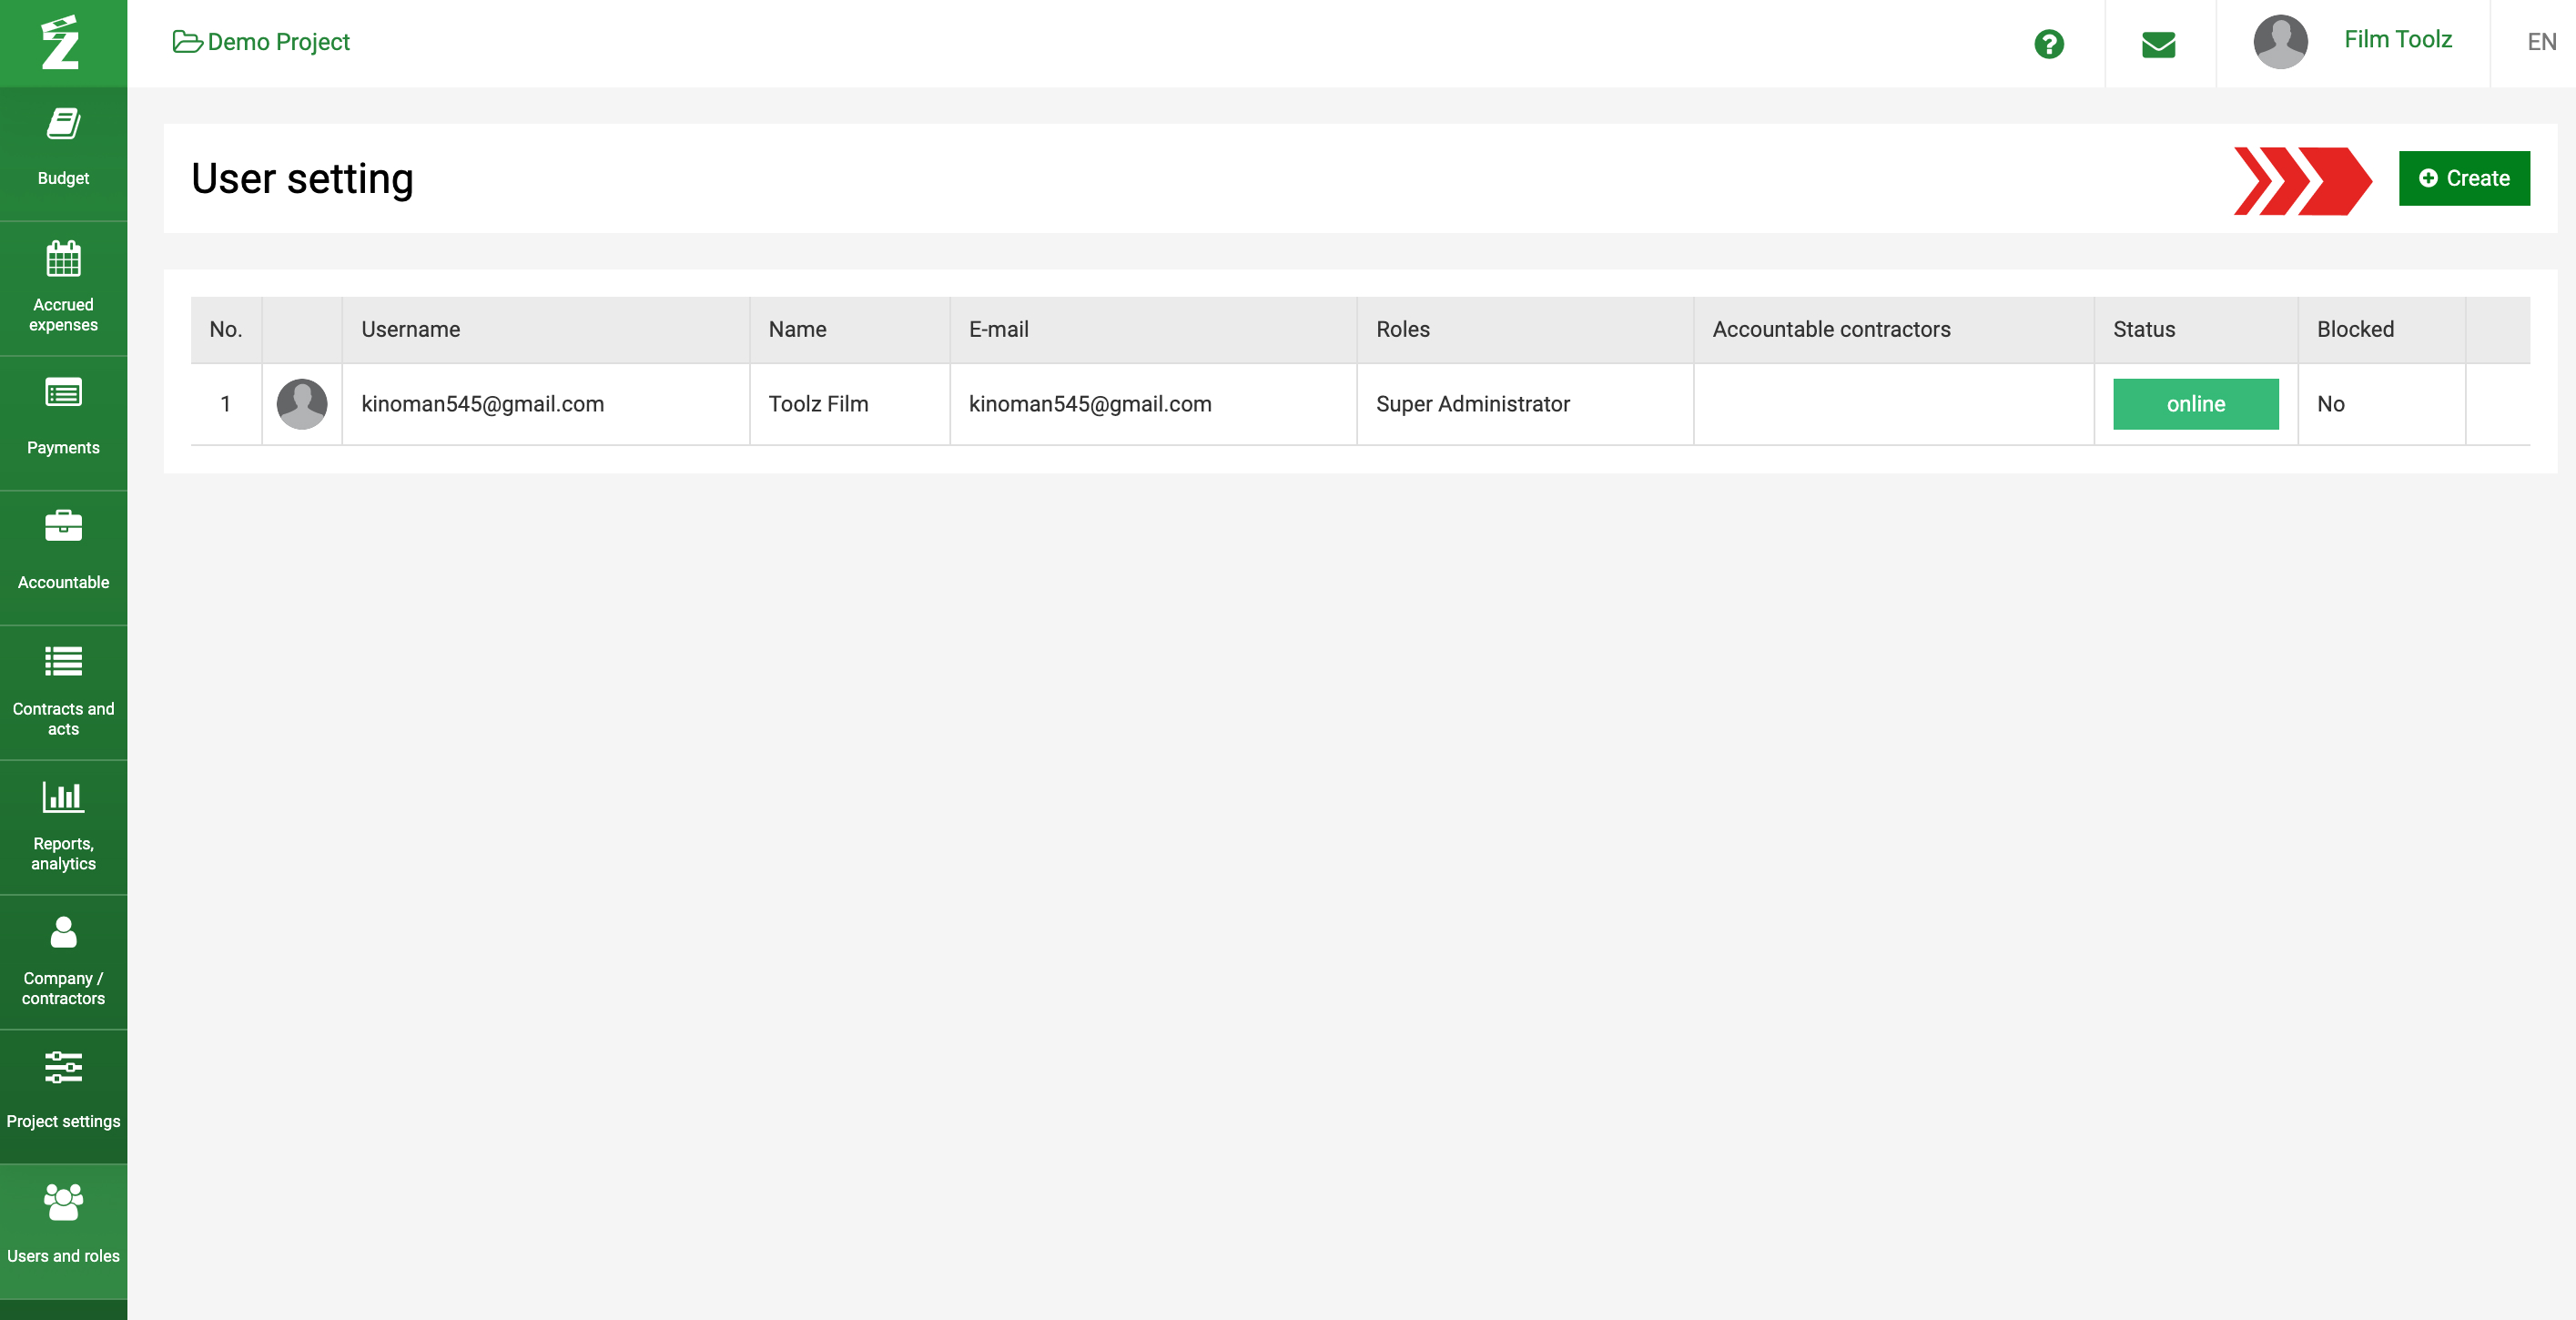
Task: Go to Payments section
Action: tap(63, 422)
